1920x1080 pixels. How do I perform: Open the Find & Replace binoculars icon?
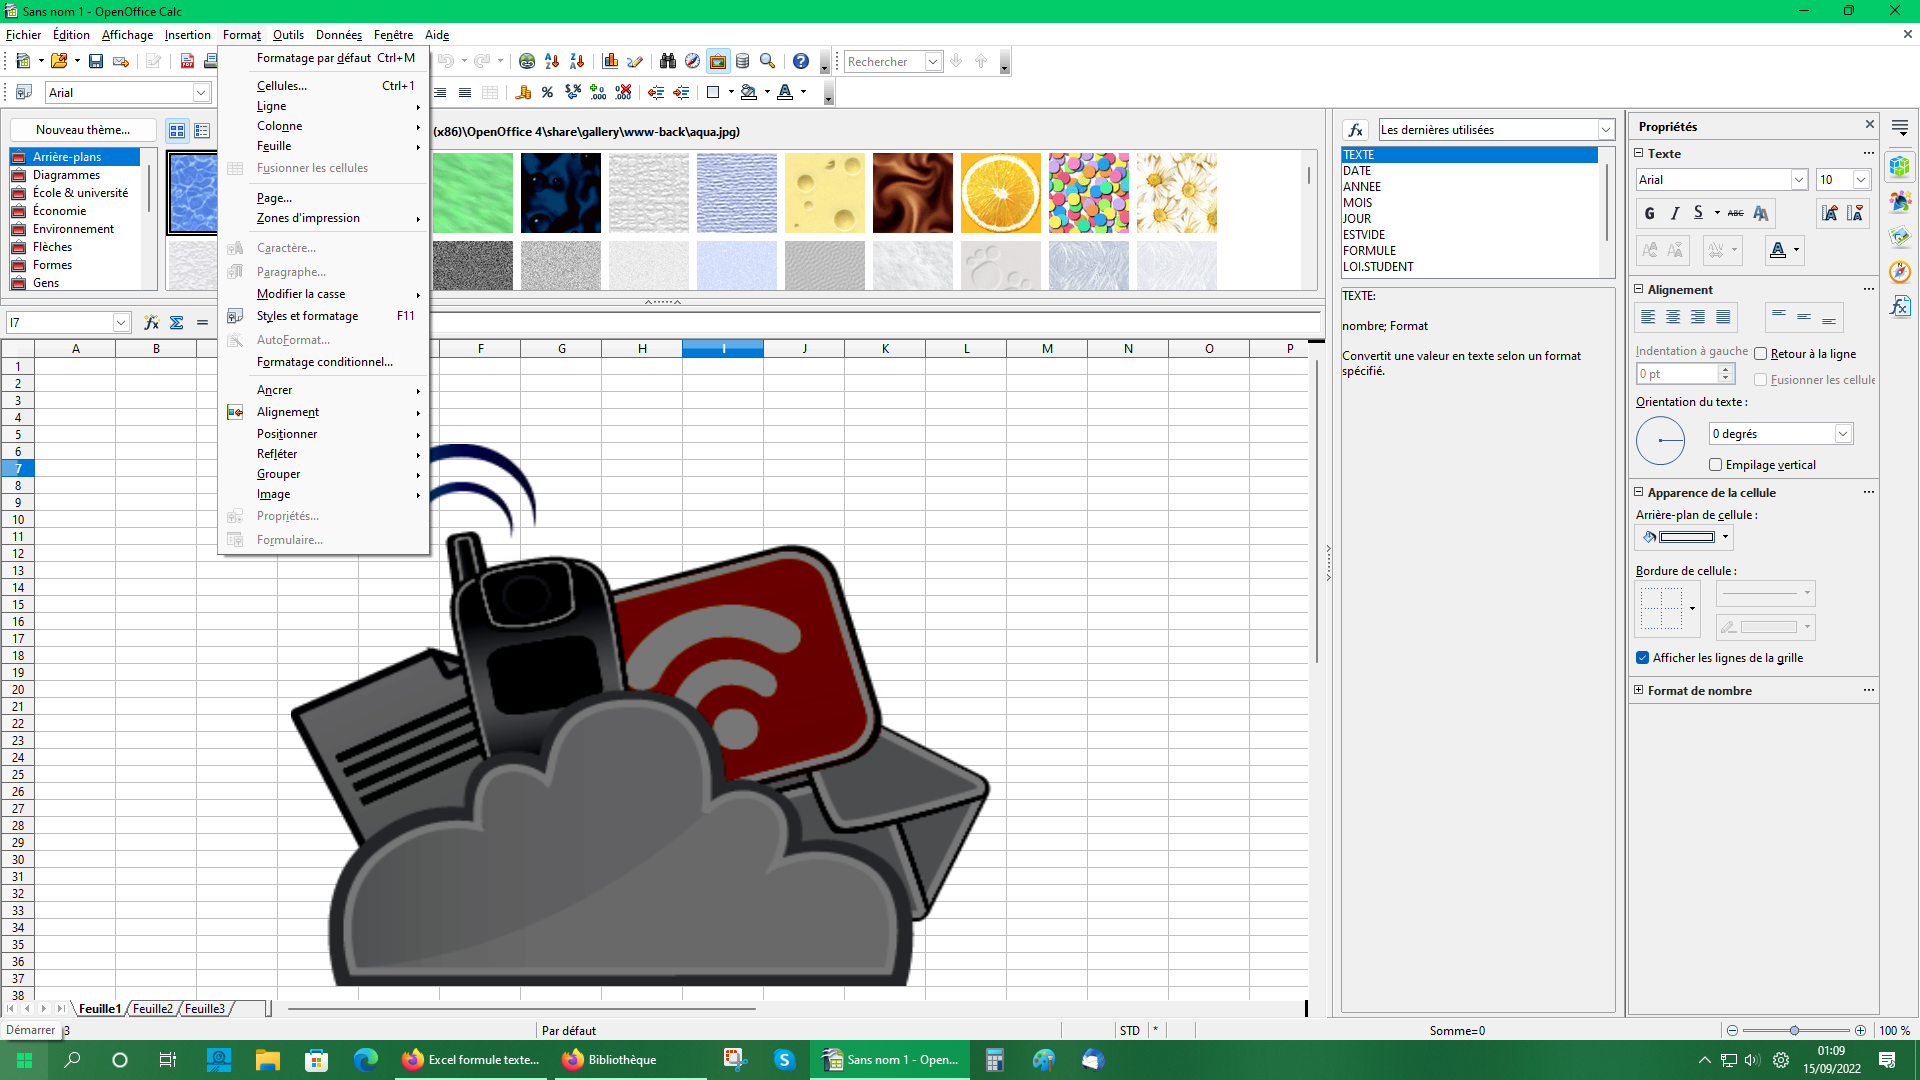[x=667, y=61]
